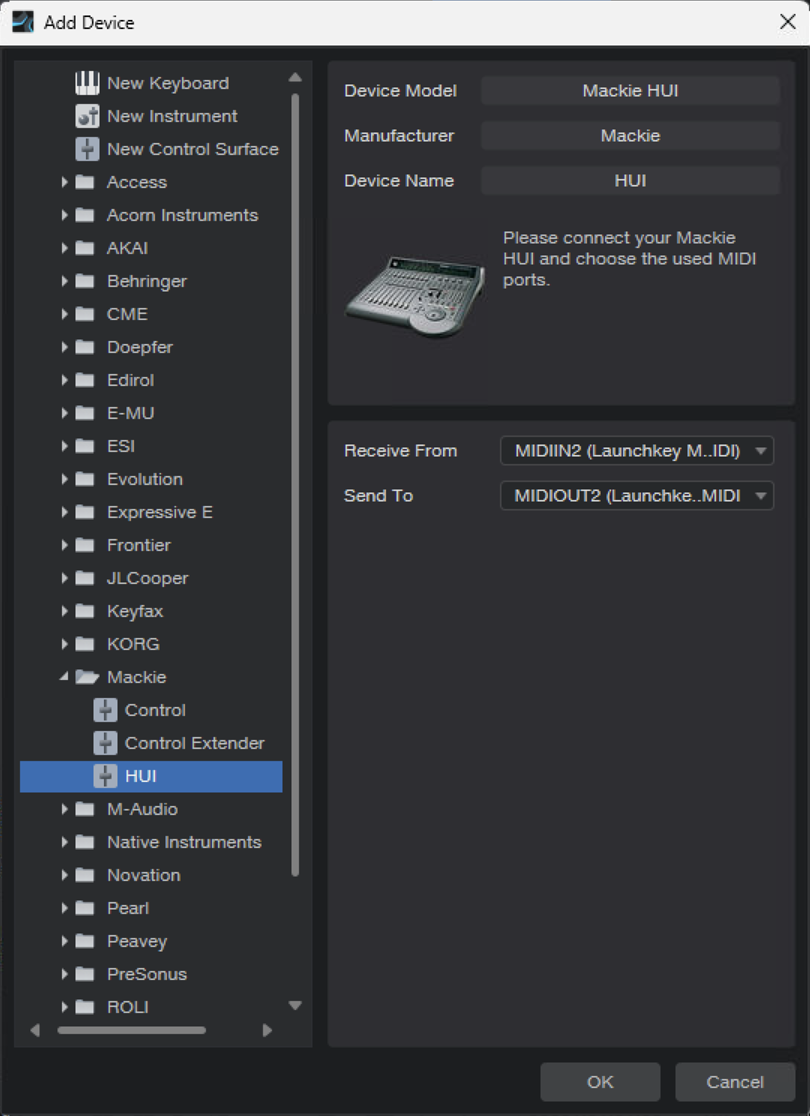The image size is (810, 1116).
Task: Select the New Instrument icon
Action: (87, 116)
